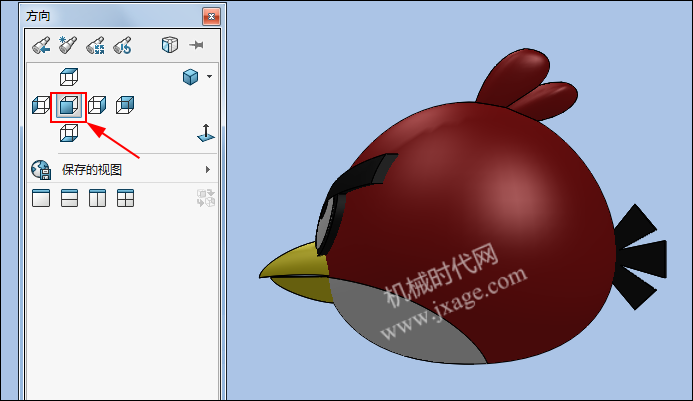
Task: Click the saved views globe icon
Action: click(41, 170)
